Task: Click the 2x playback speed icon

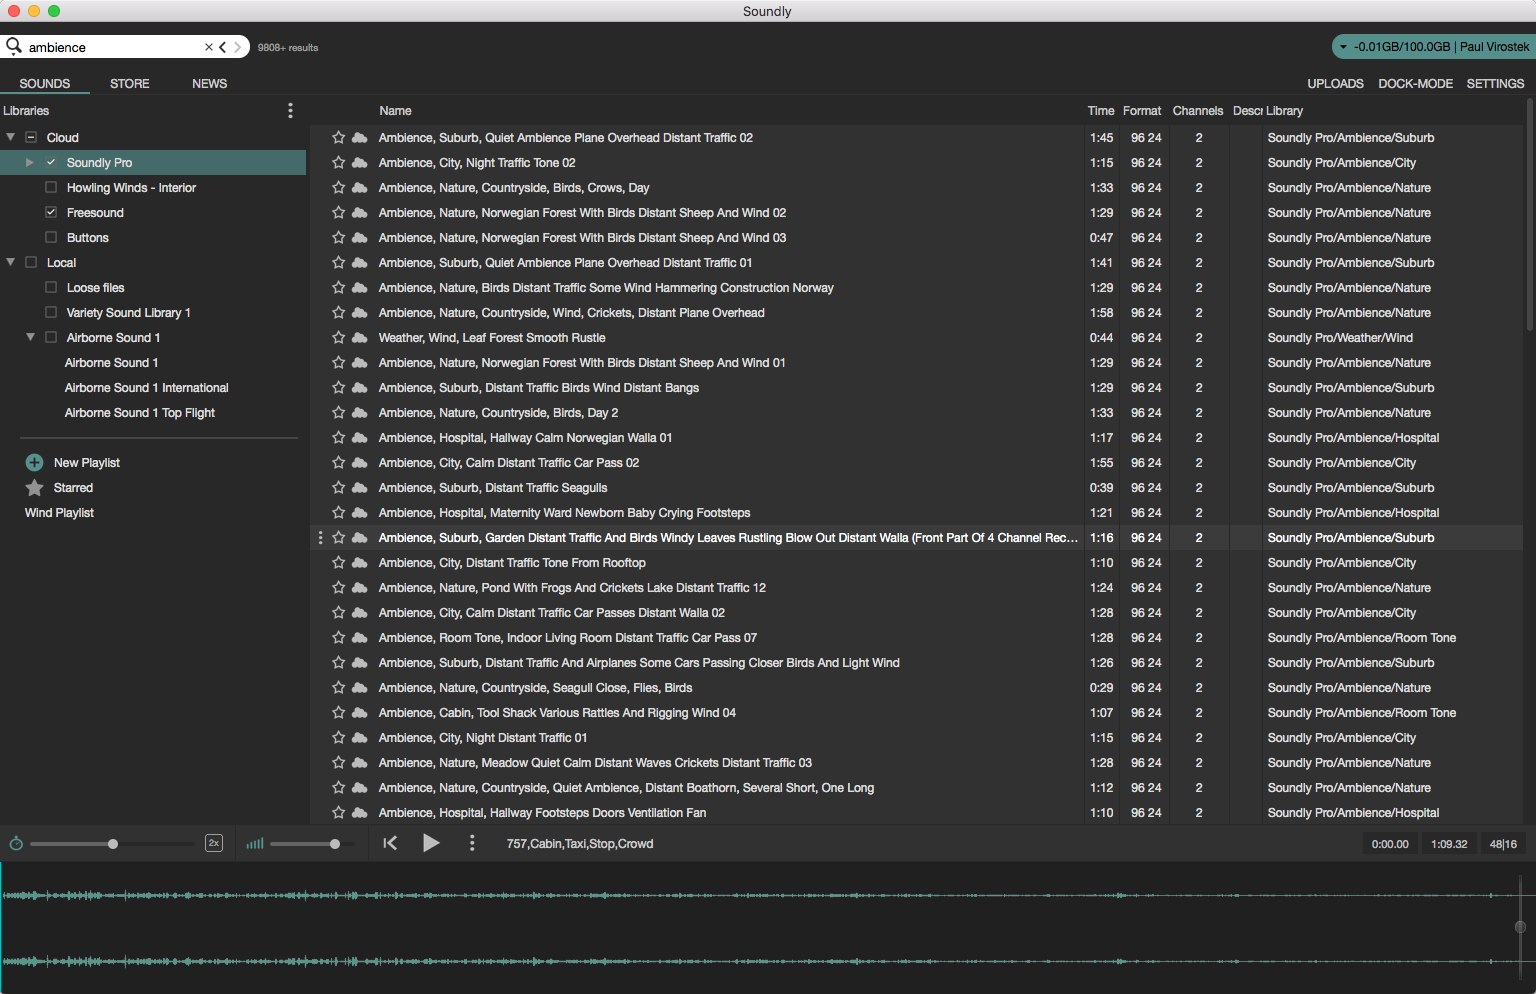Action: [213, 843]
